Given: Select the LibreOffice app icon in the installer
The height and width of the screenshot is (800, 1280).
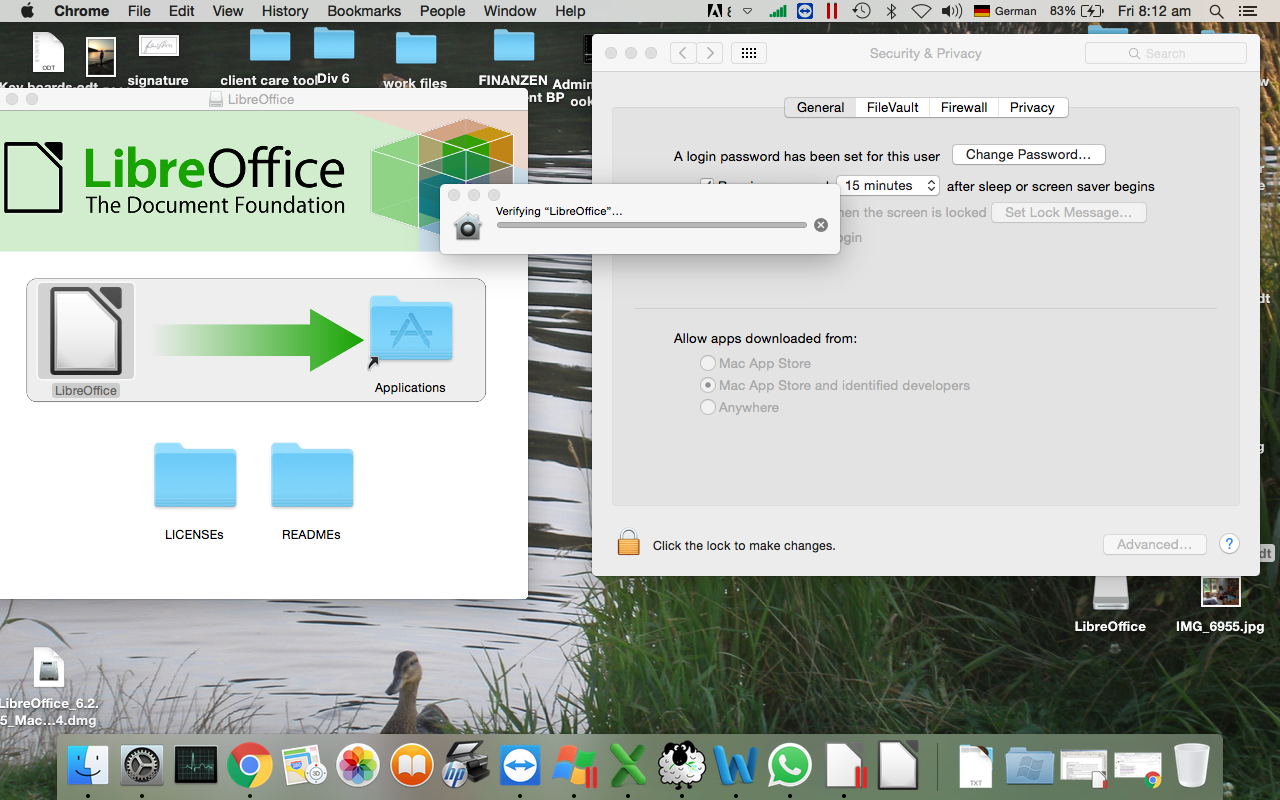Looking at the screenshot, I should (x=85, y=330).
